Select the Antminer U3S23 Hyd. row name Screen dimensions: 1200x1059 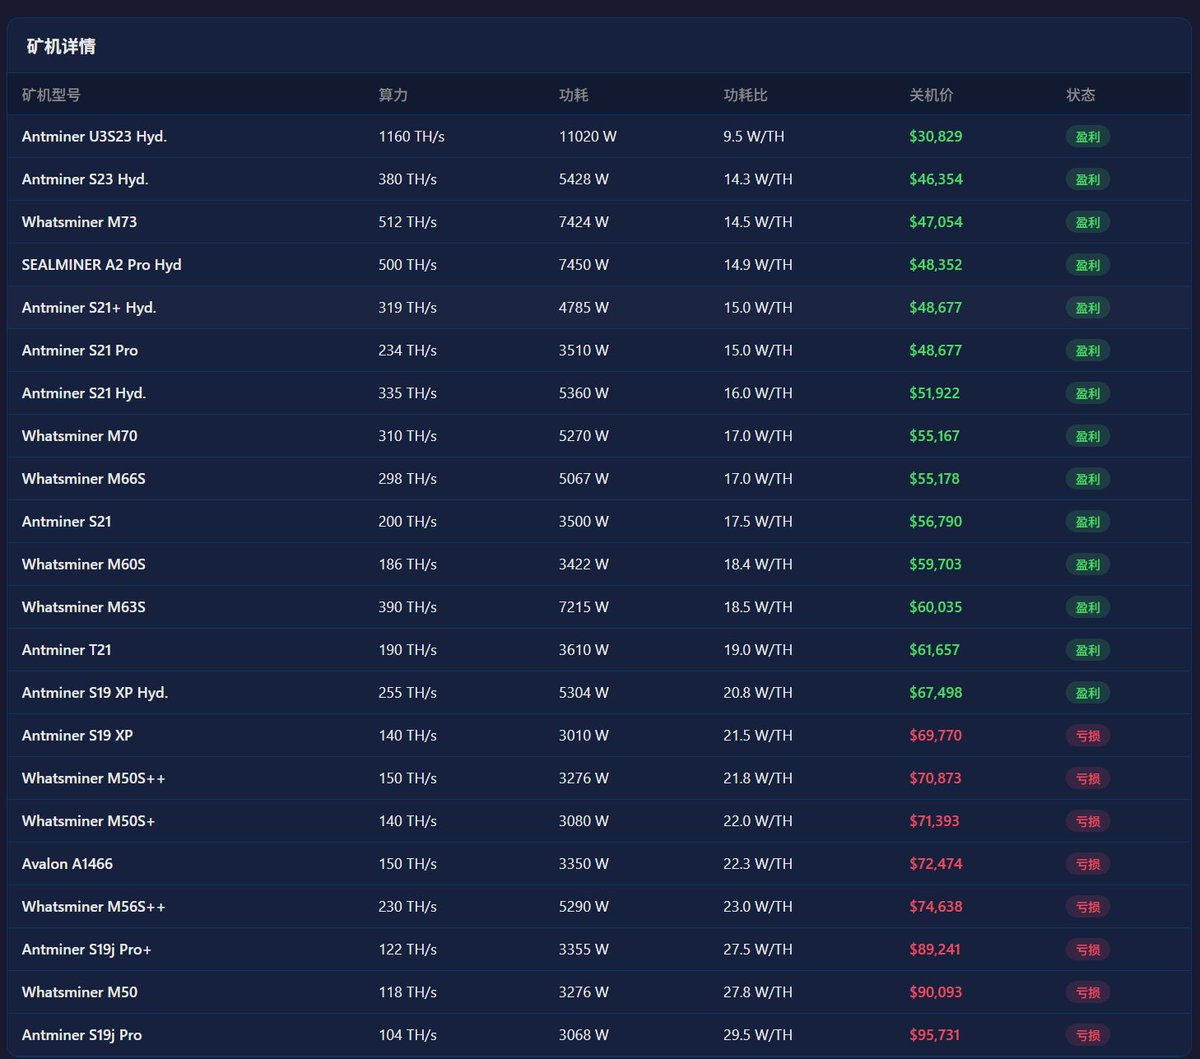coord(94,136)
